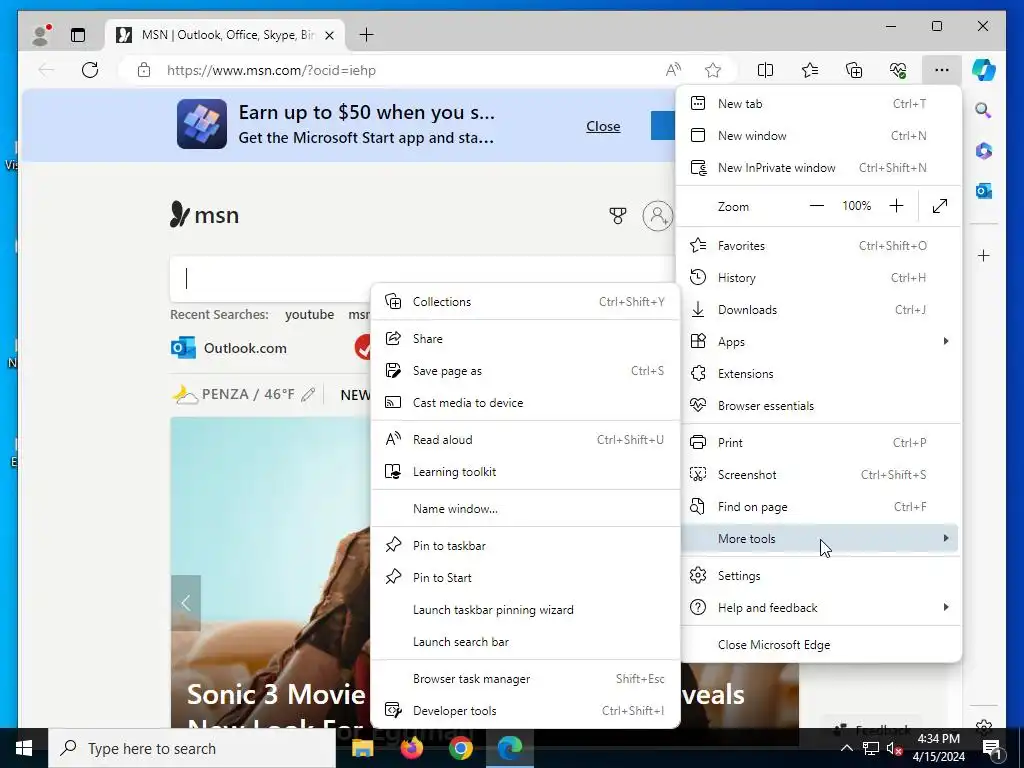The image size is (1024, 768).
Task: Open the tab actions menu icon
Action: click(78, 35)
